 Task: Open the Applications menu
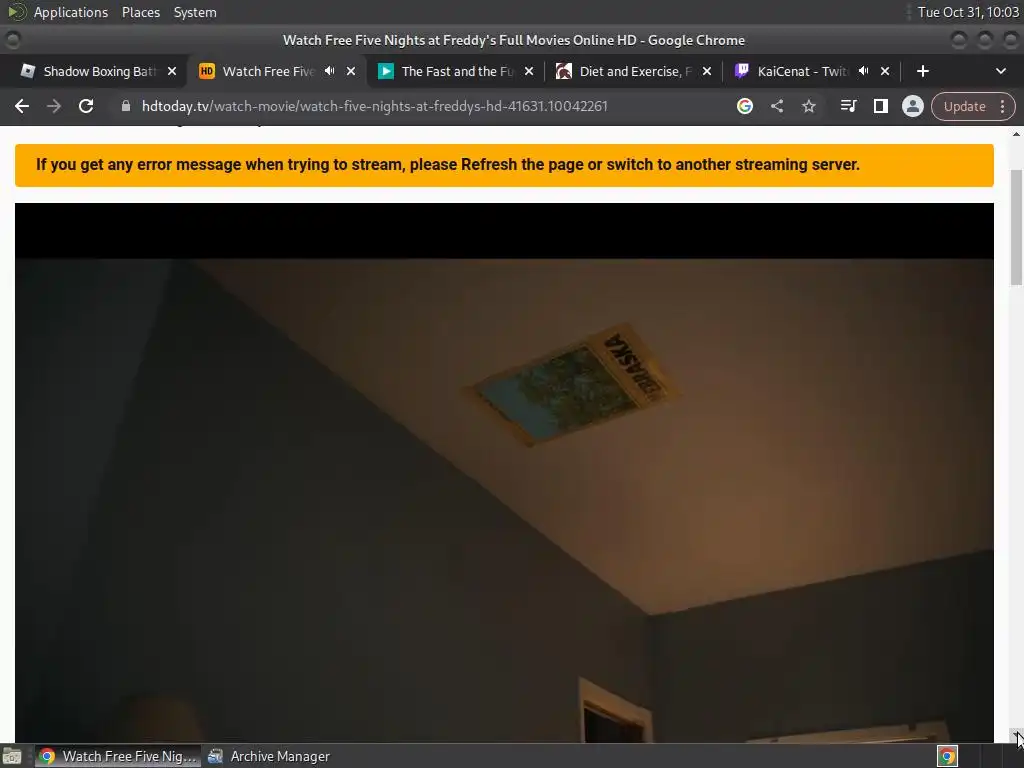point(71,12)
